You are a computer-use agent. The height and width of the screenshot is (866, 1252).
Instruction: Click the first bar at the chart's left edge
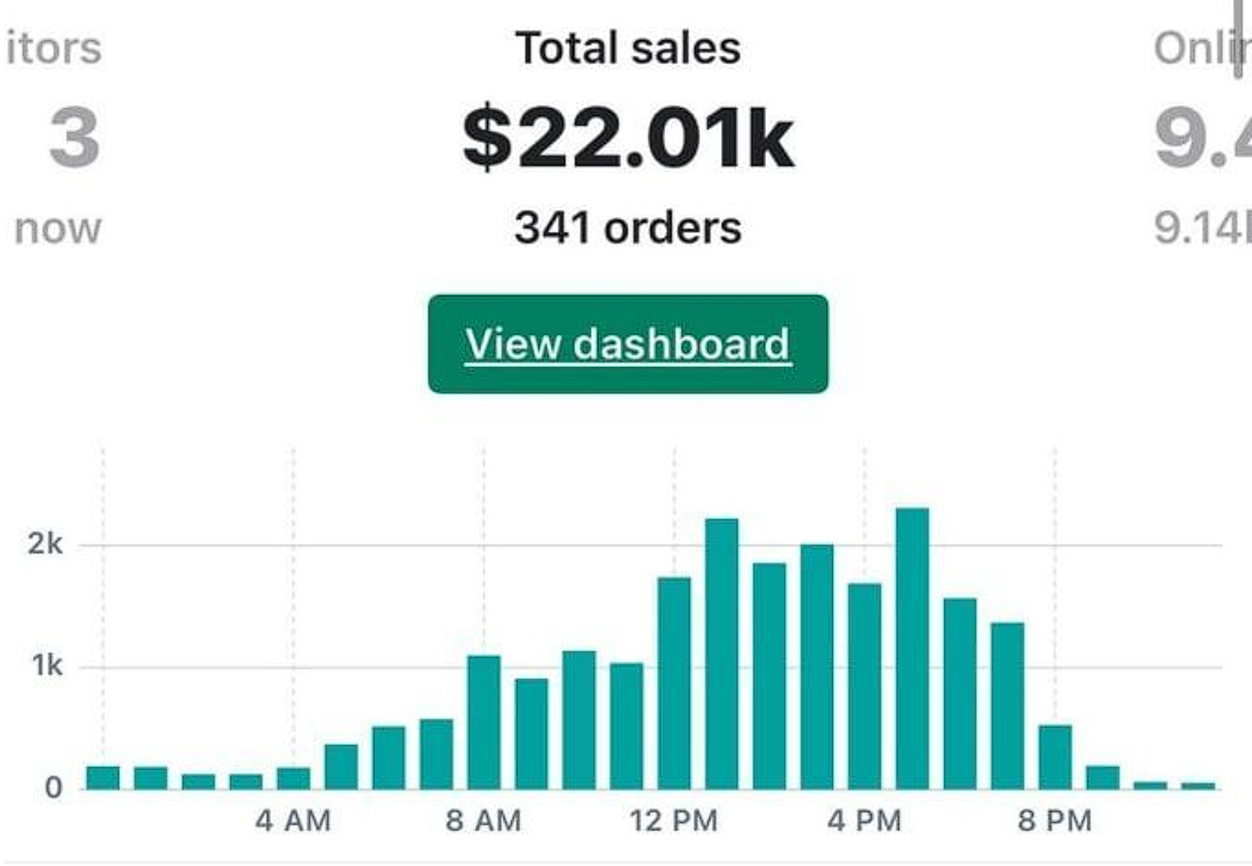103,777
